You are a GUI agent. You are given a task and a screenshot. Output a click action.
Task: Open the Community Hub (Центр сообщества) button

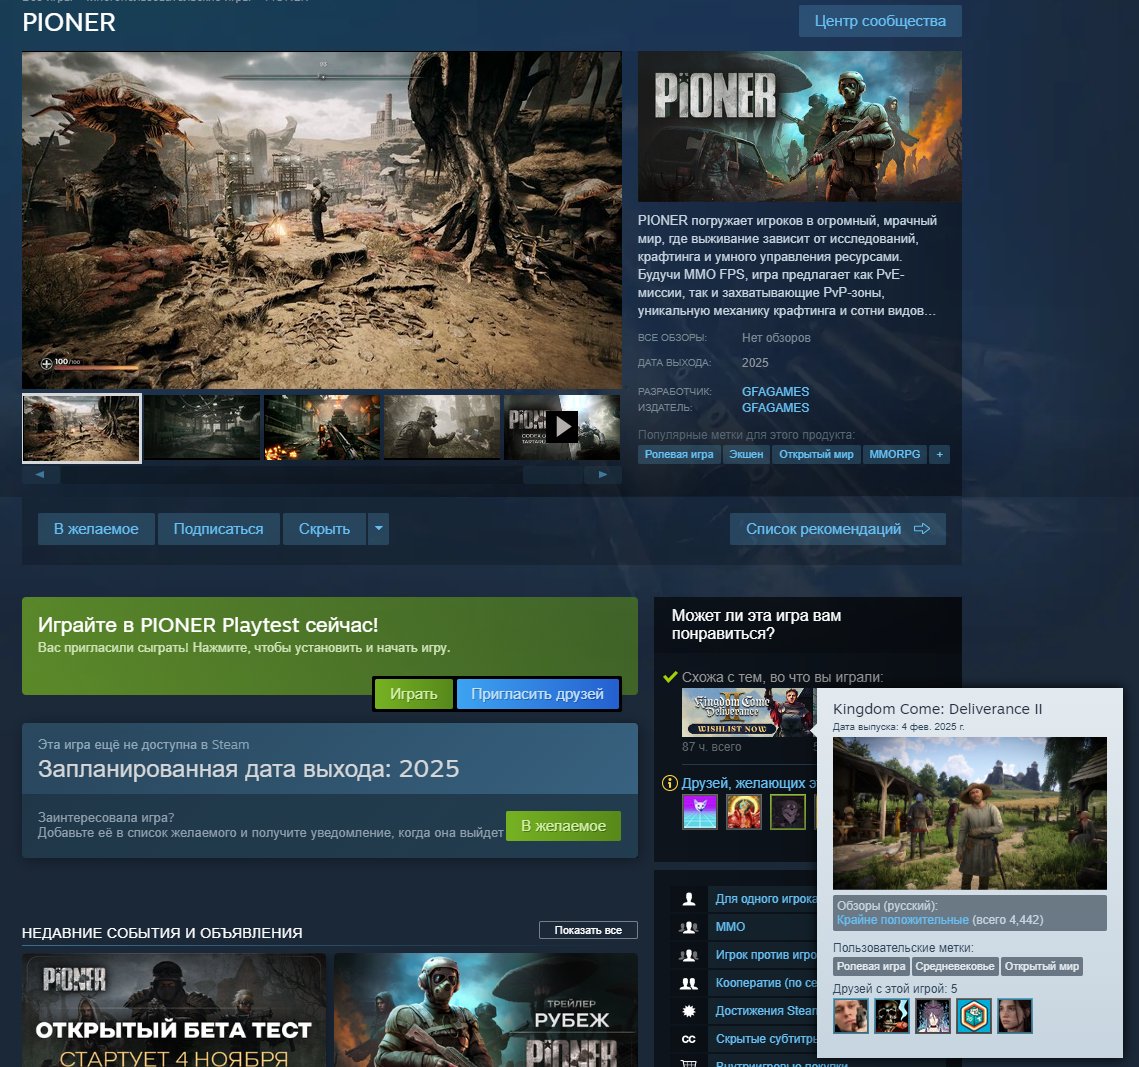tap(880, 21)
